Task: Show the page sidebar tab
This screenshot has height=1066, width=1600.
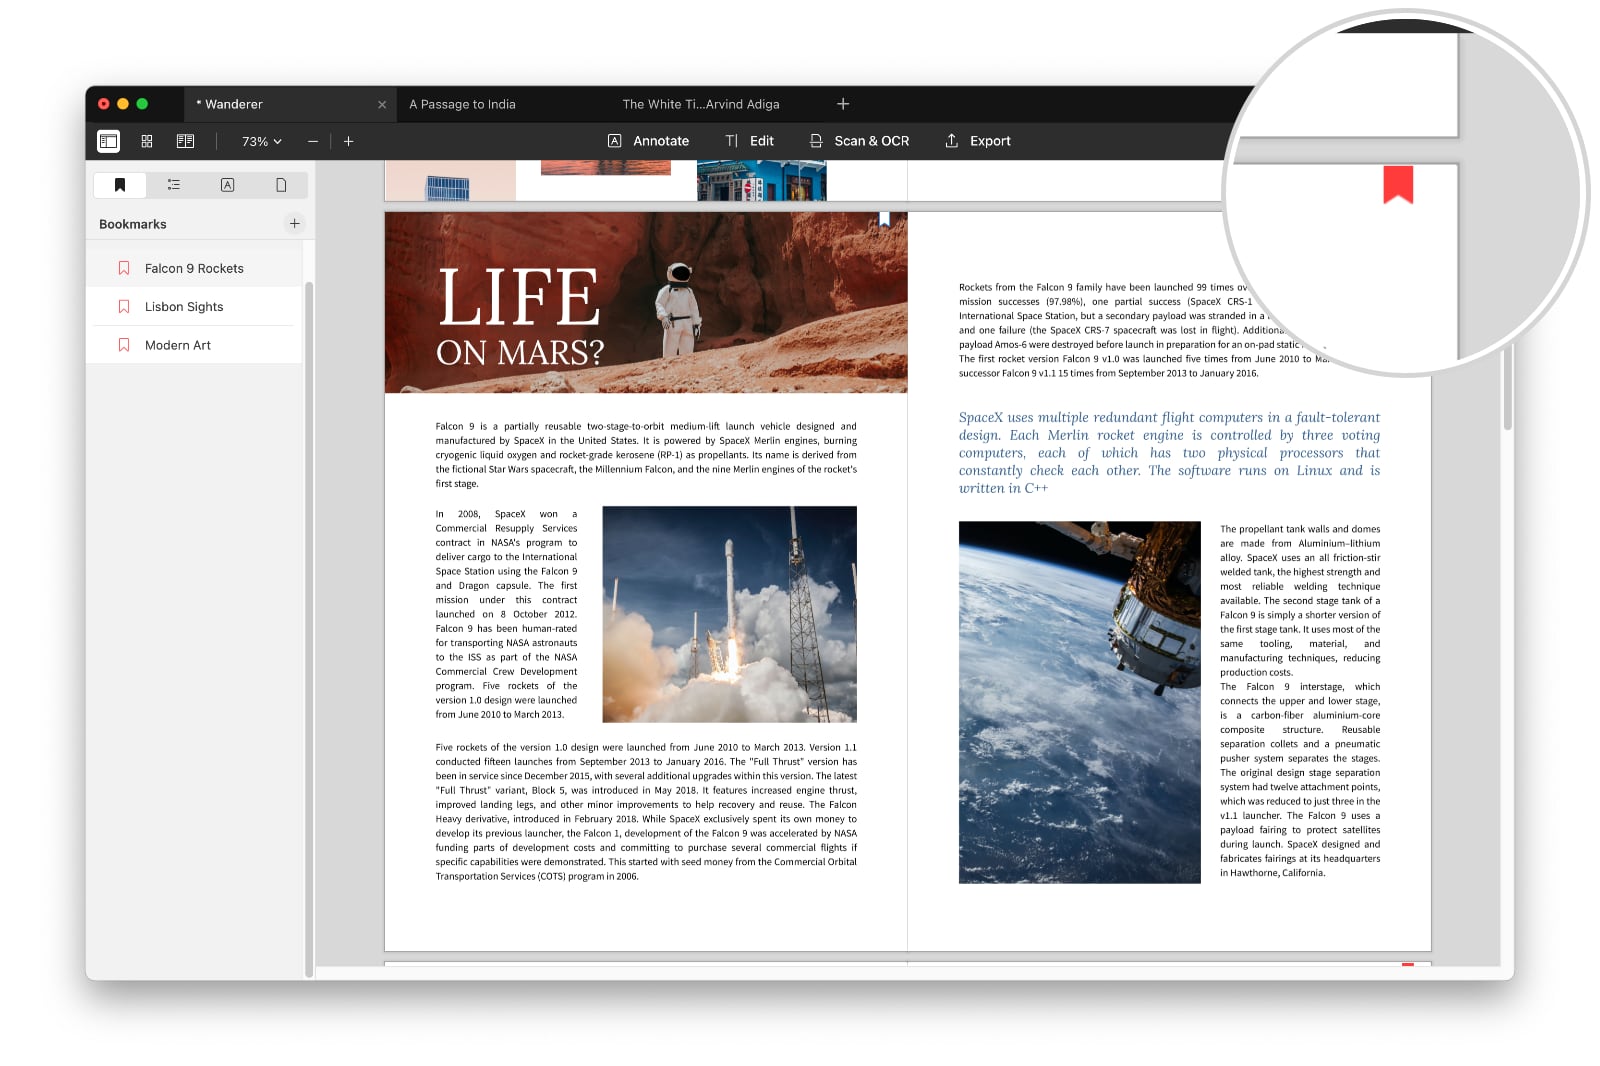Action: coord(281,185)
